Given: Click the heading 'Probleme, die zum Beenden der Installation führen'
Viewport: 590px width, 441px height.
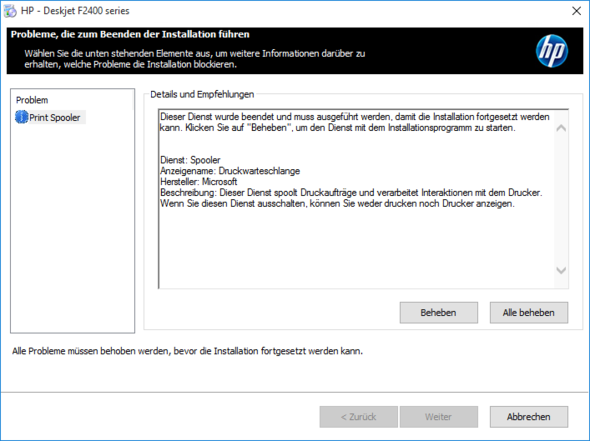Looking at the screenshot, I should click(130, 34).
